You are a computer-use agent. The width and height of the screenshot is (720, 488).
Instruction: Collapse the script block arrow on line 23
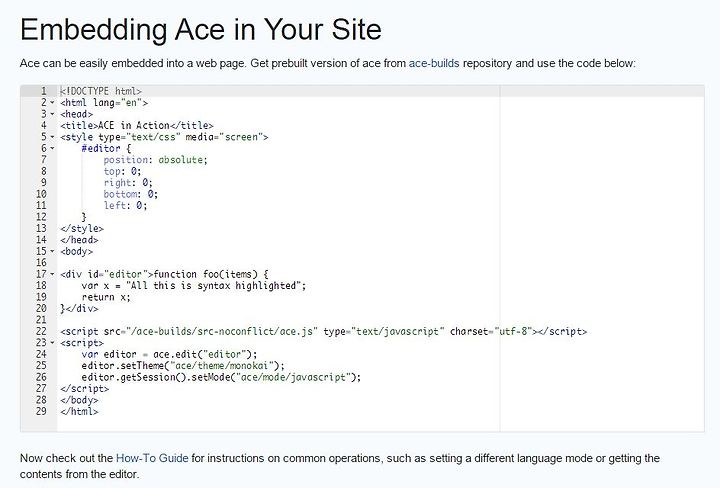[52, 343]
